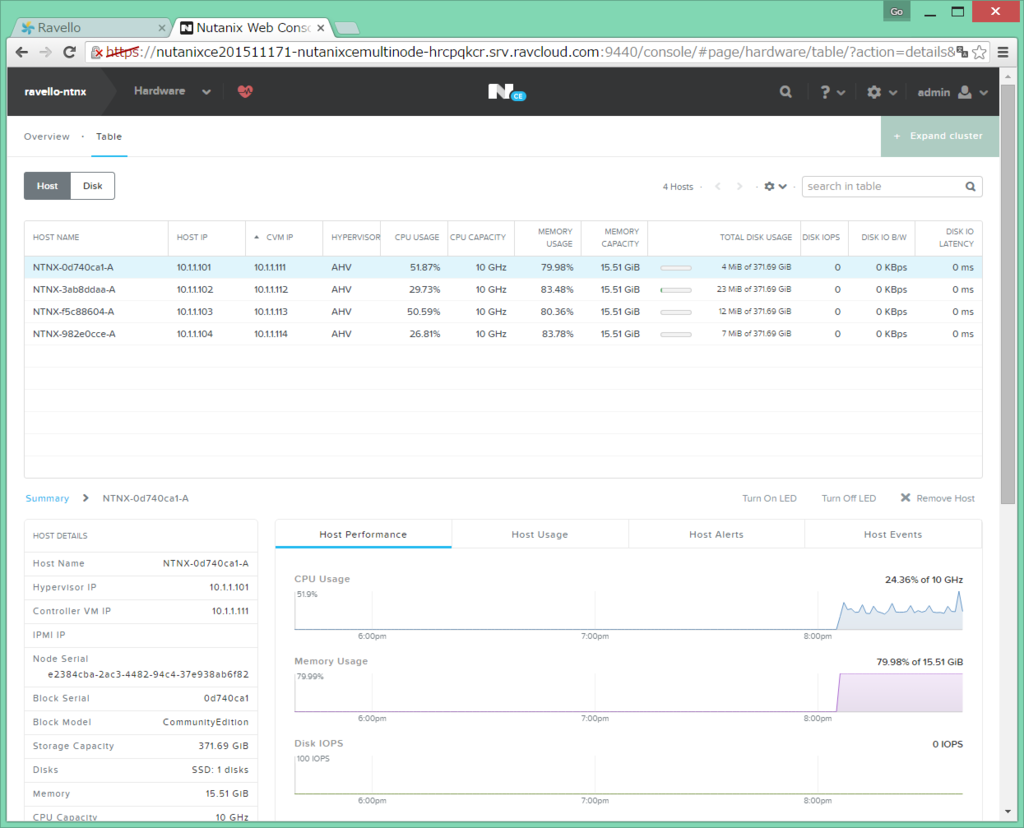Click the browser address bar URL

(529, 52)
